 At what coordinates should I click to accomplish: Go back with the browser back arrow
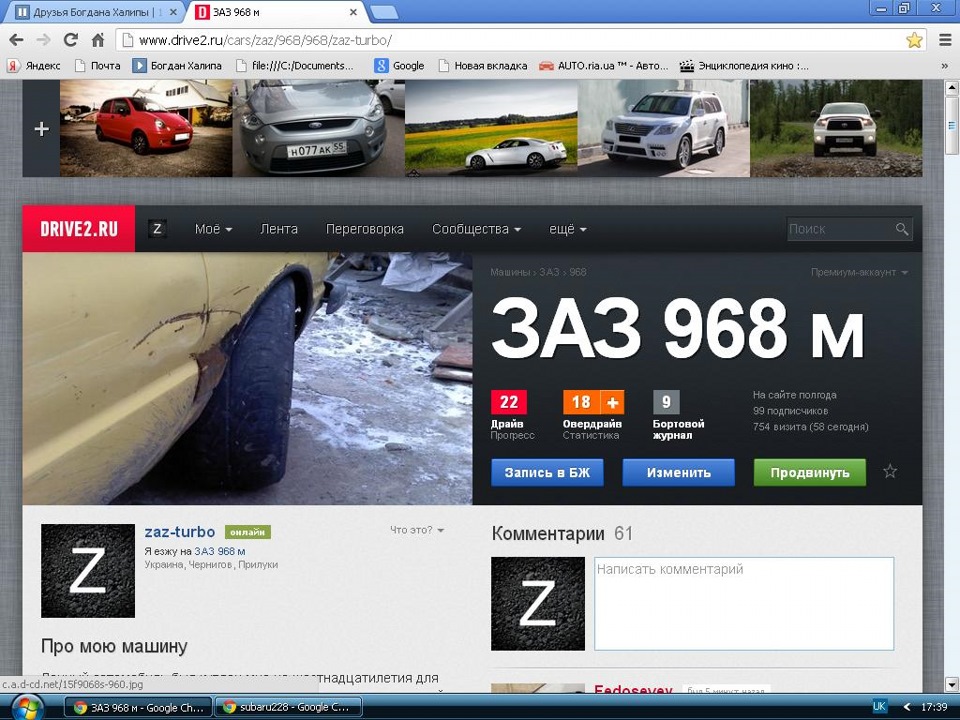[x=17, y=40]
